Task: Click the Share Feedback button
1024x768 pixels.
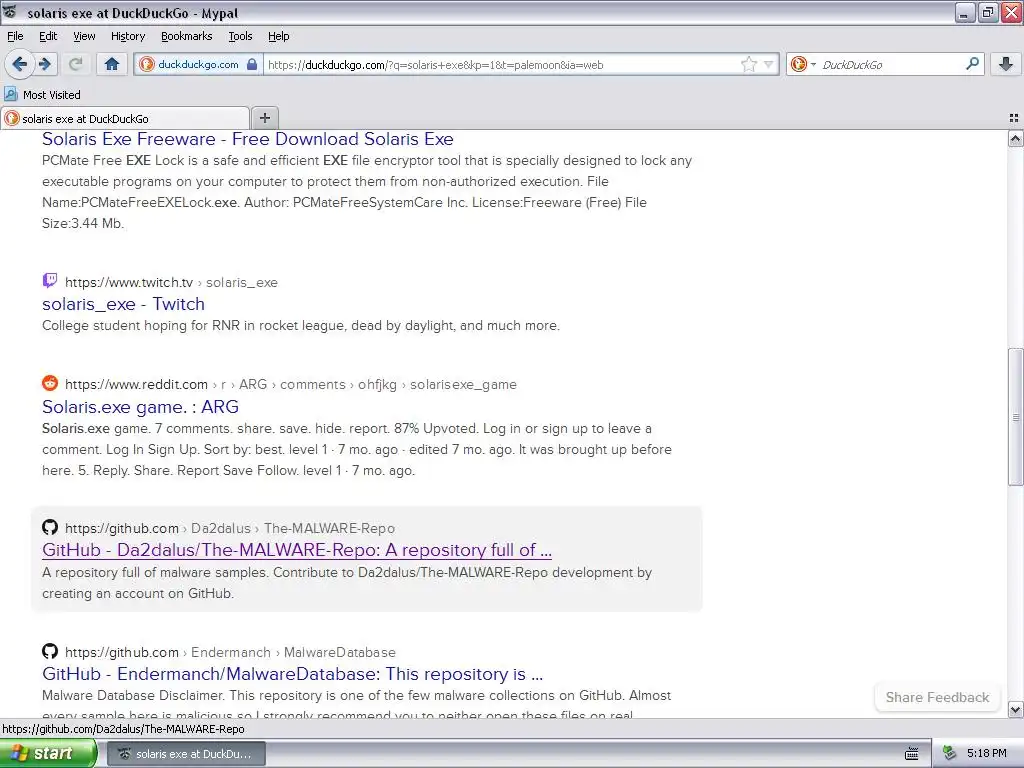Action: 937,697
